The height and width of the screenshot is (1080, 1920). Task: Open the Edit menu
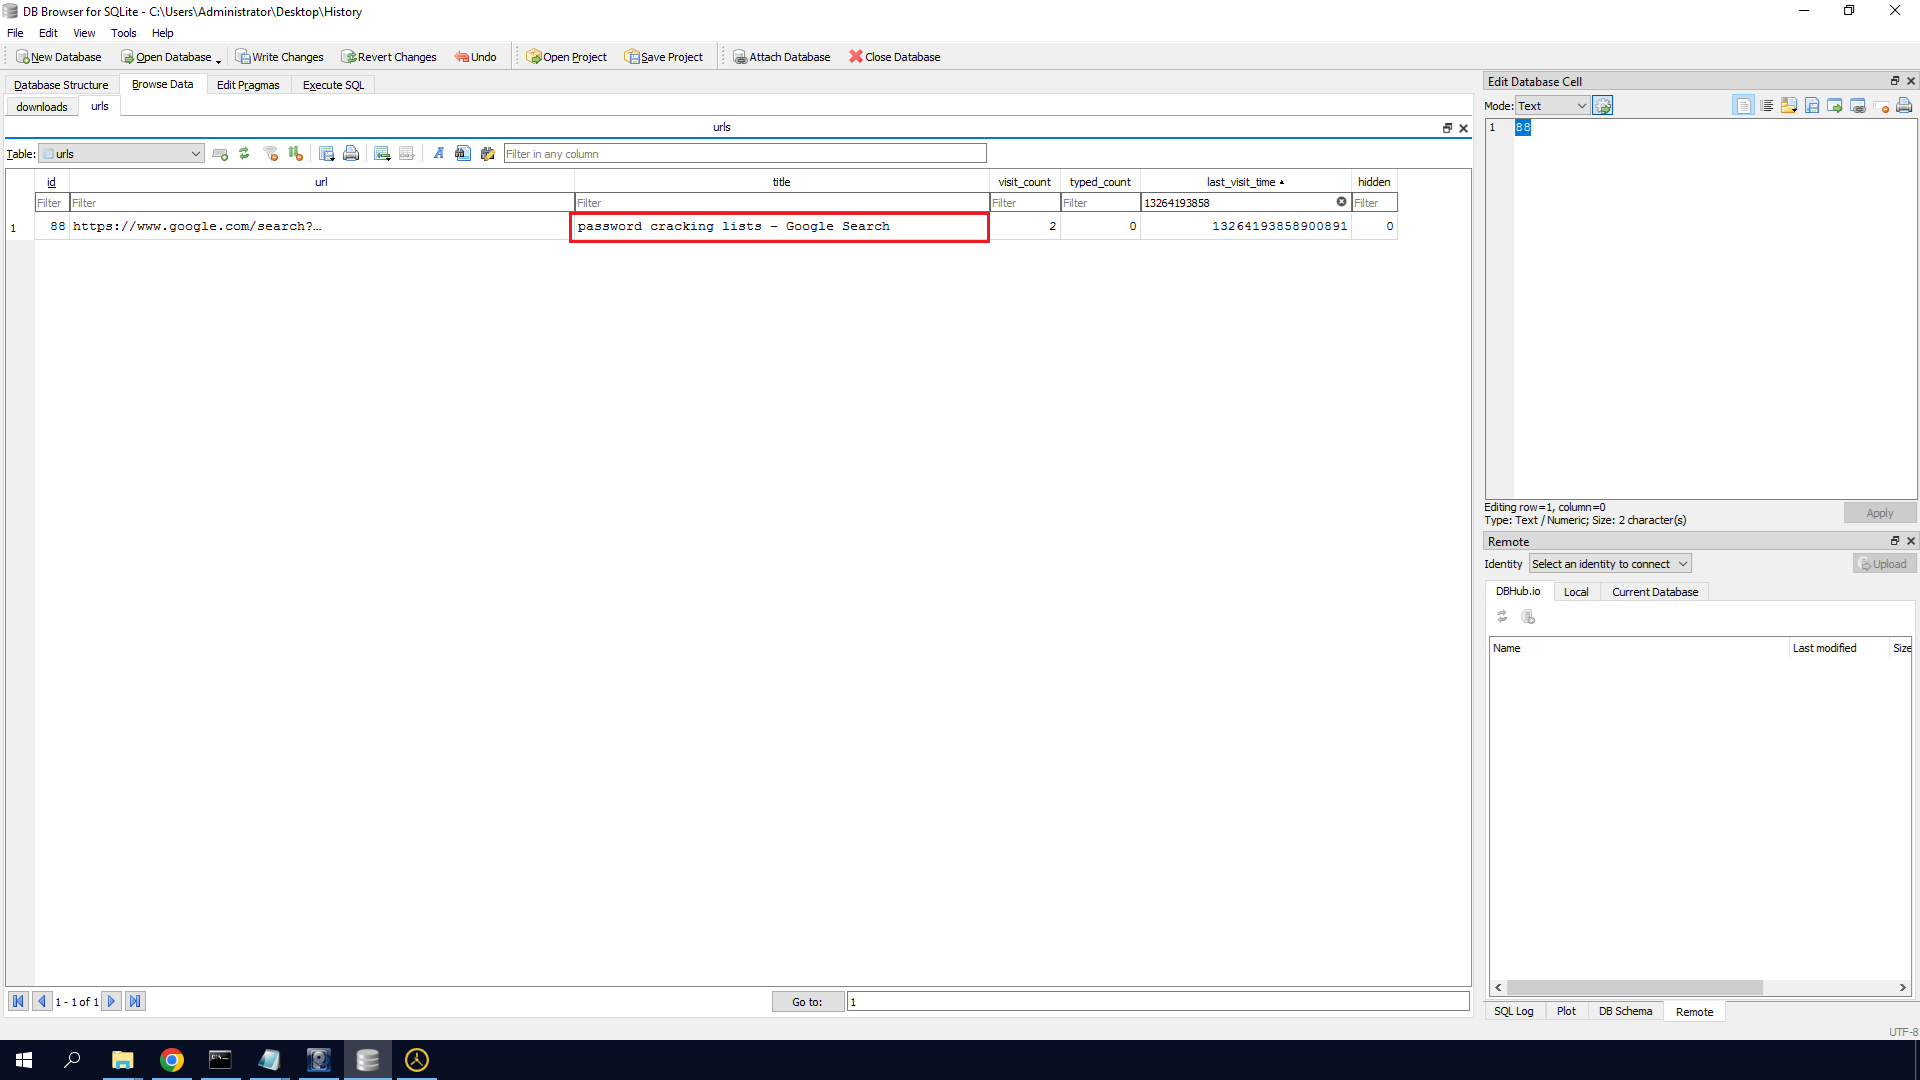click(x=48, y=33)
